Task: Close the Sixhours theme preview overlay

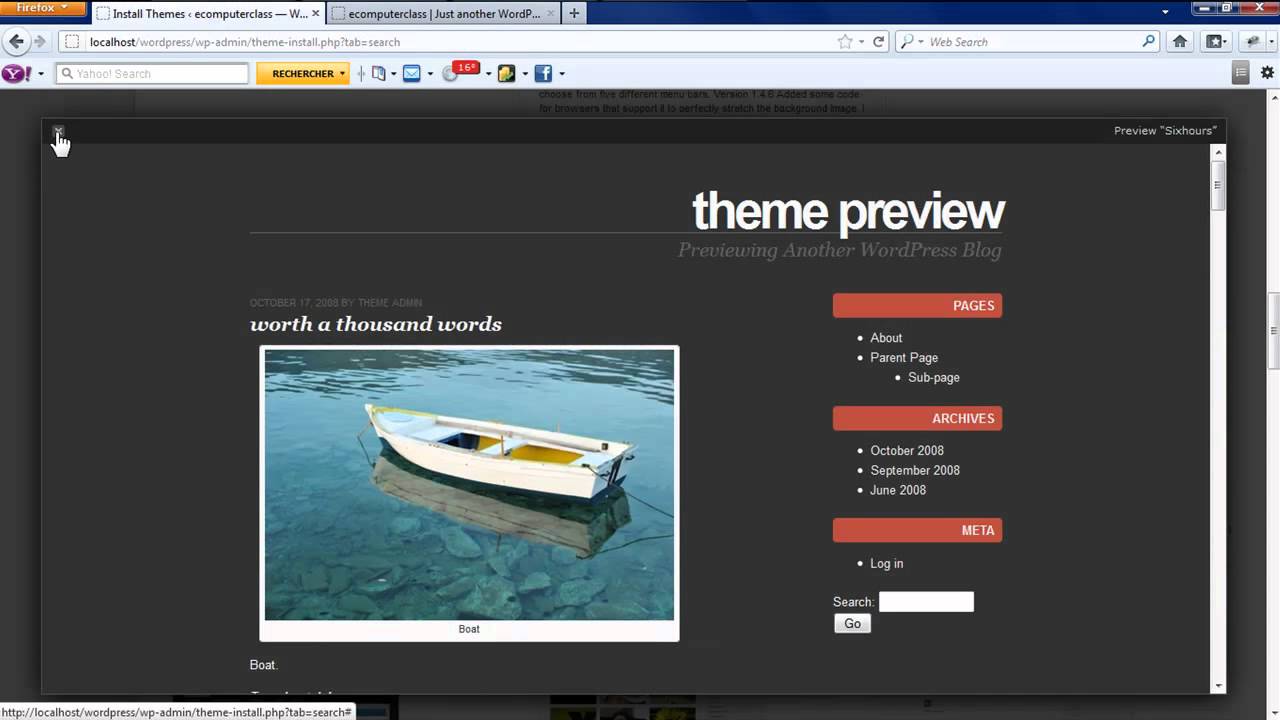Action: tap(58, 131)
